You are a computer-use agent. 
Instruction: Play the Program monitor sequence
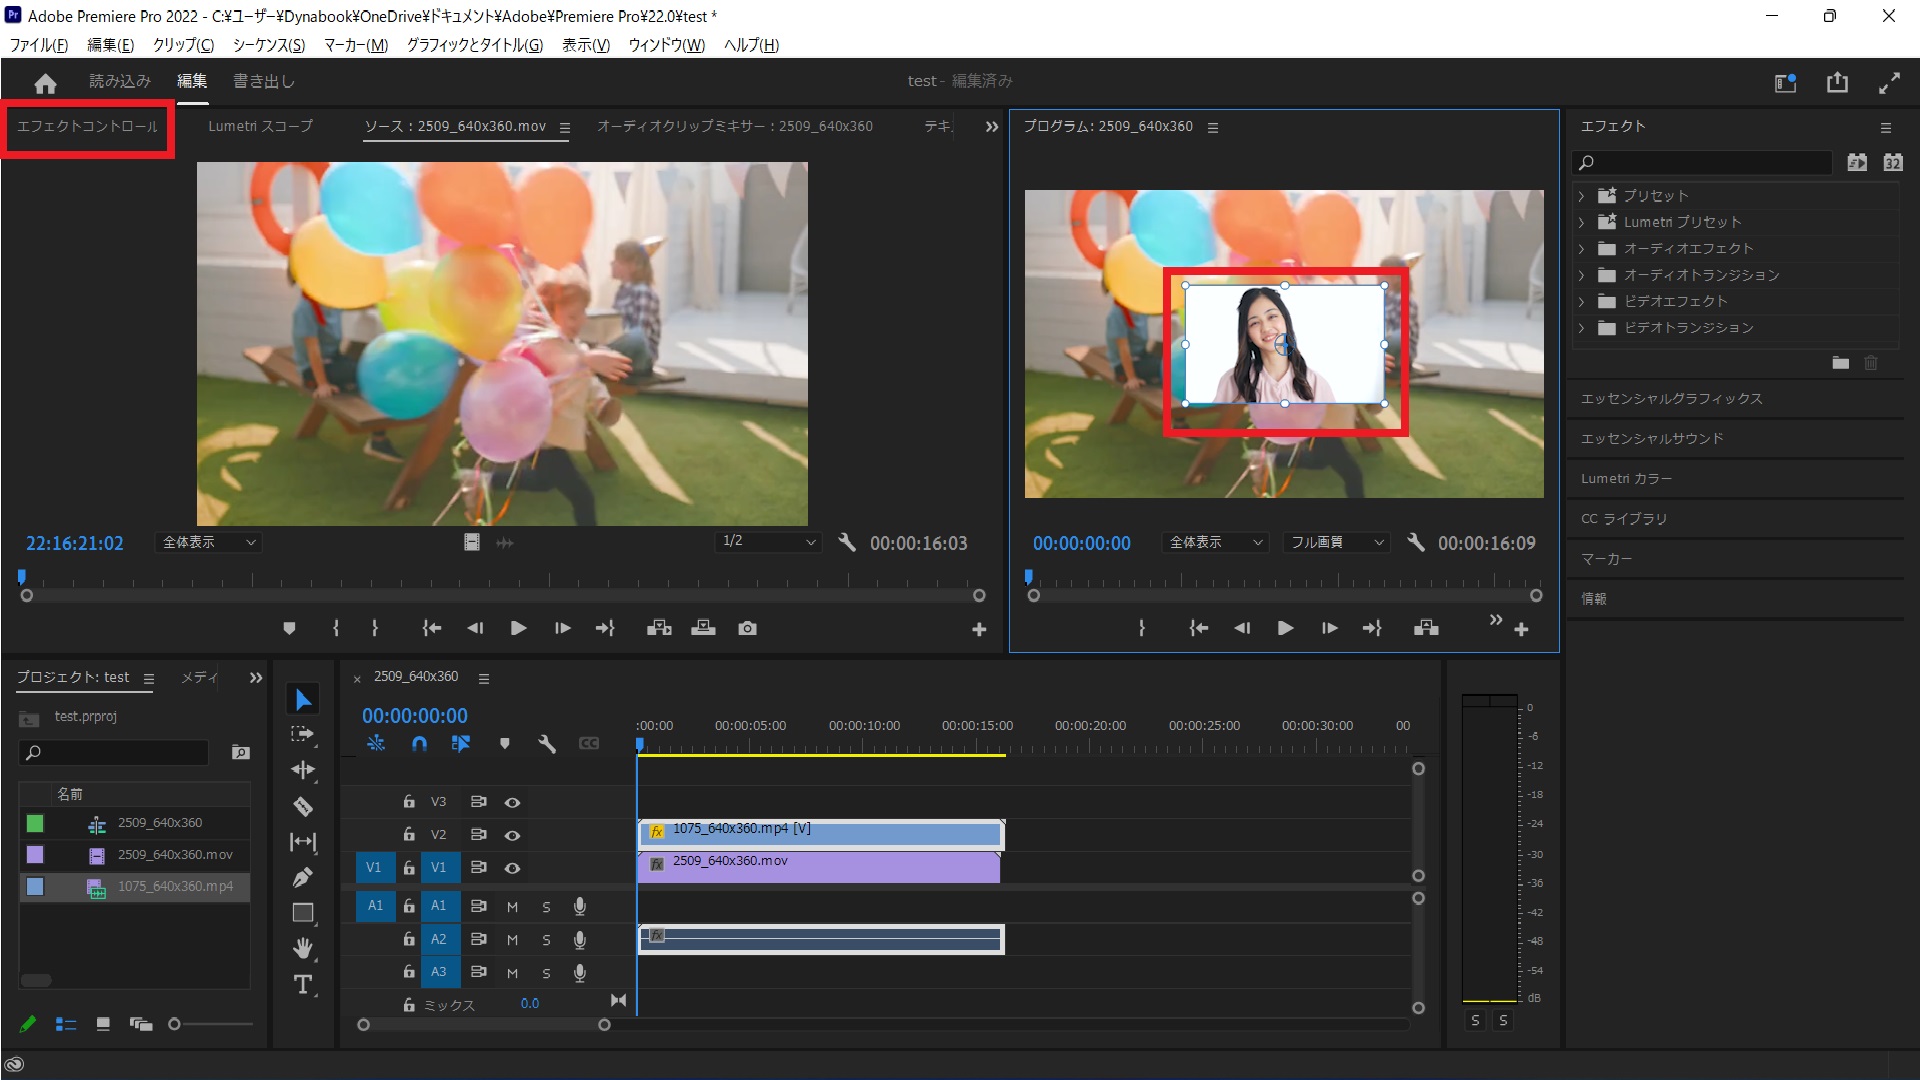1285,628
